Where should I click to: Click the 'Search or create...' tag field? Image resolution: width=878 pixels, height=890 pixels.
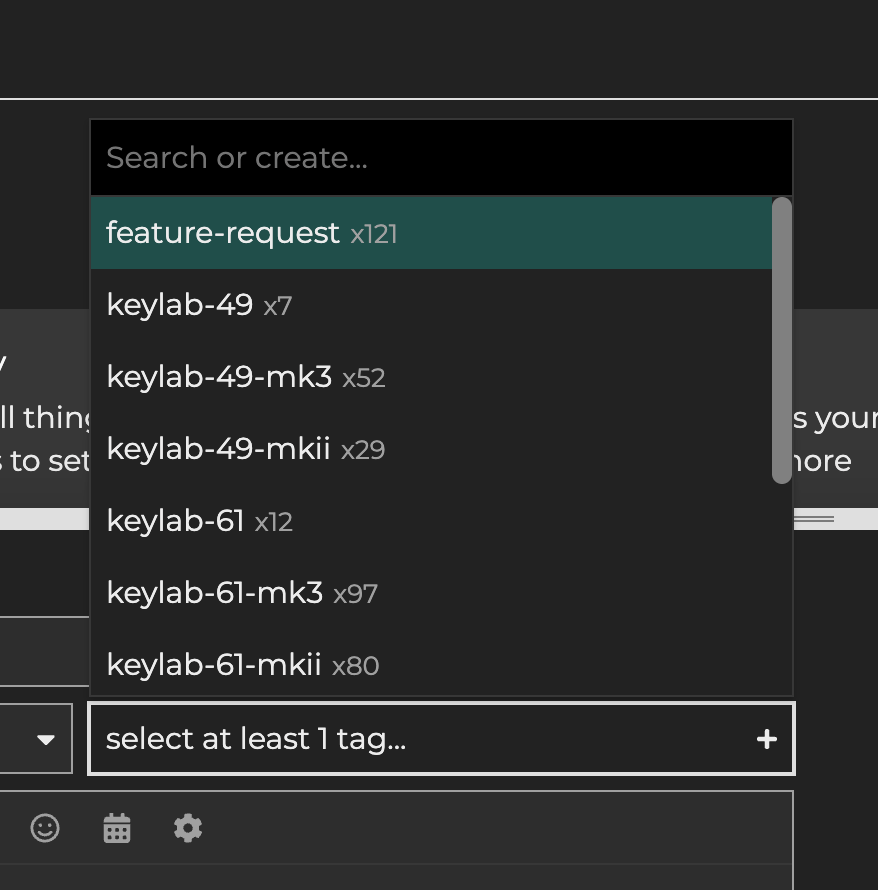[440, 158]
